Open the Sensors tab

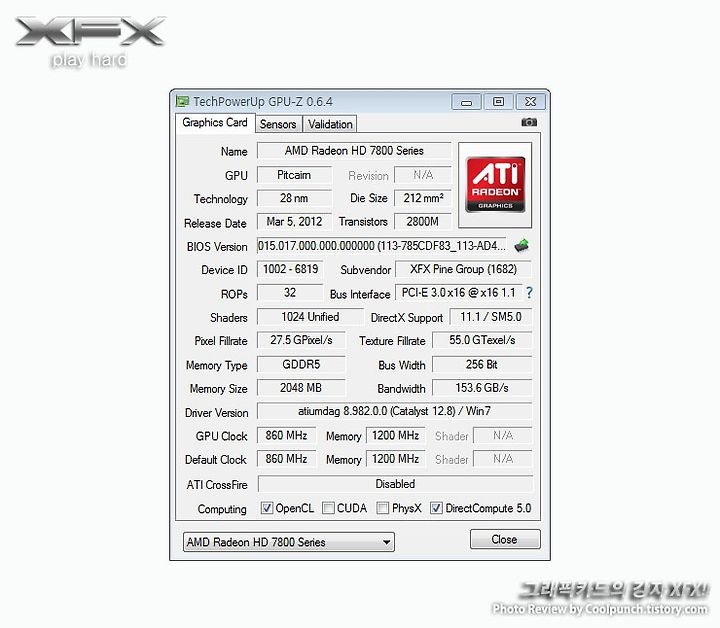(278, 124)
